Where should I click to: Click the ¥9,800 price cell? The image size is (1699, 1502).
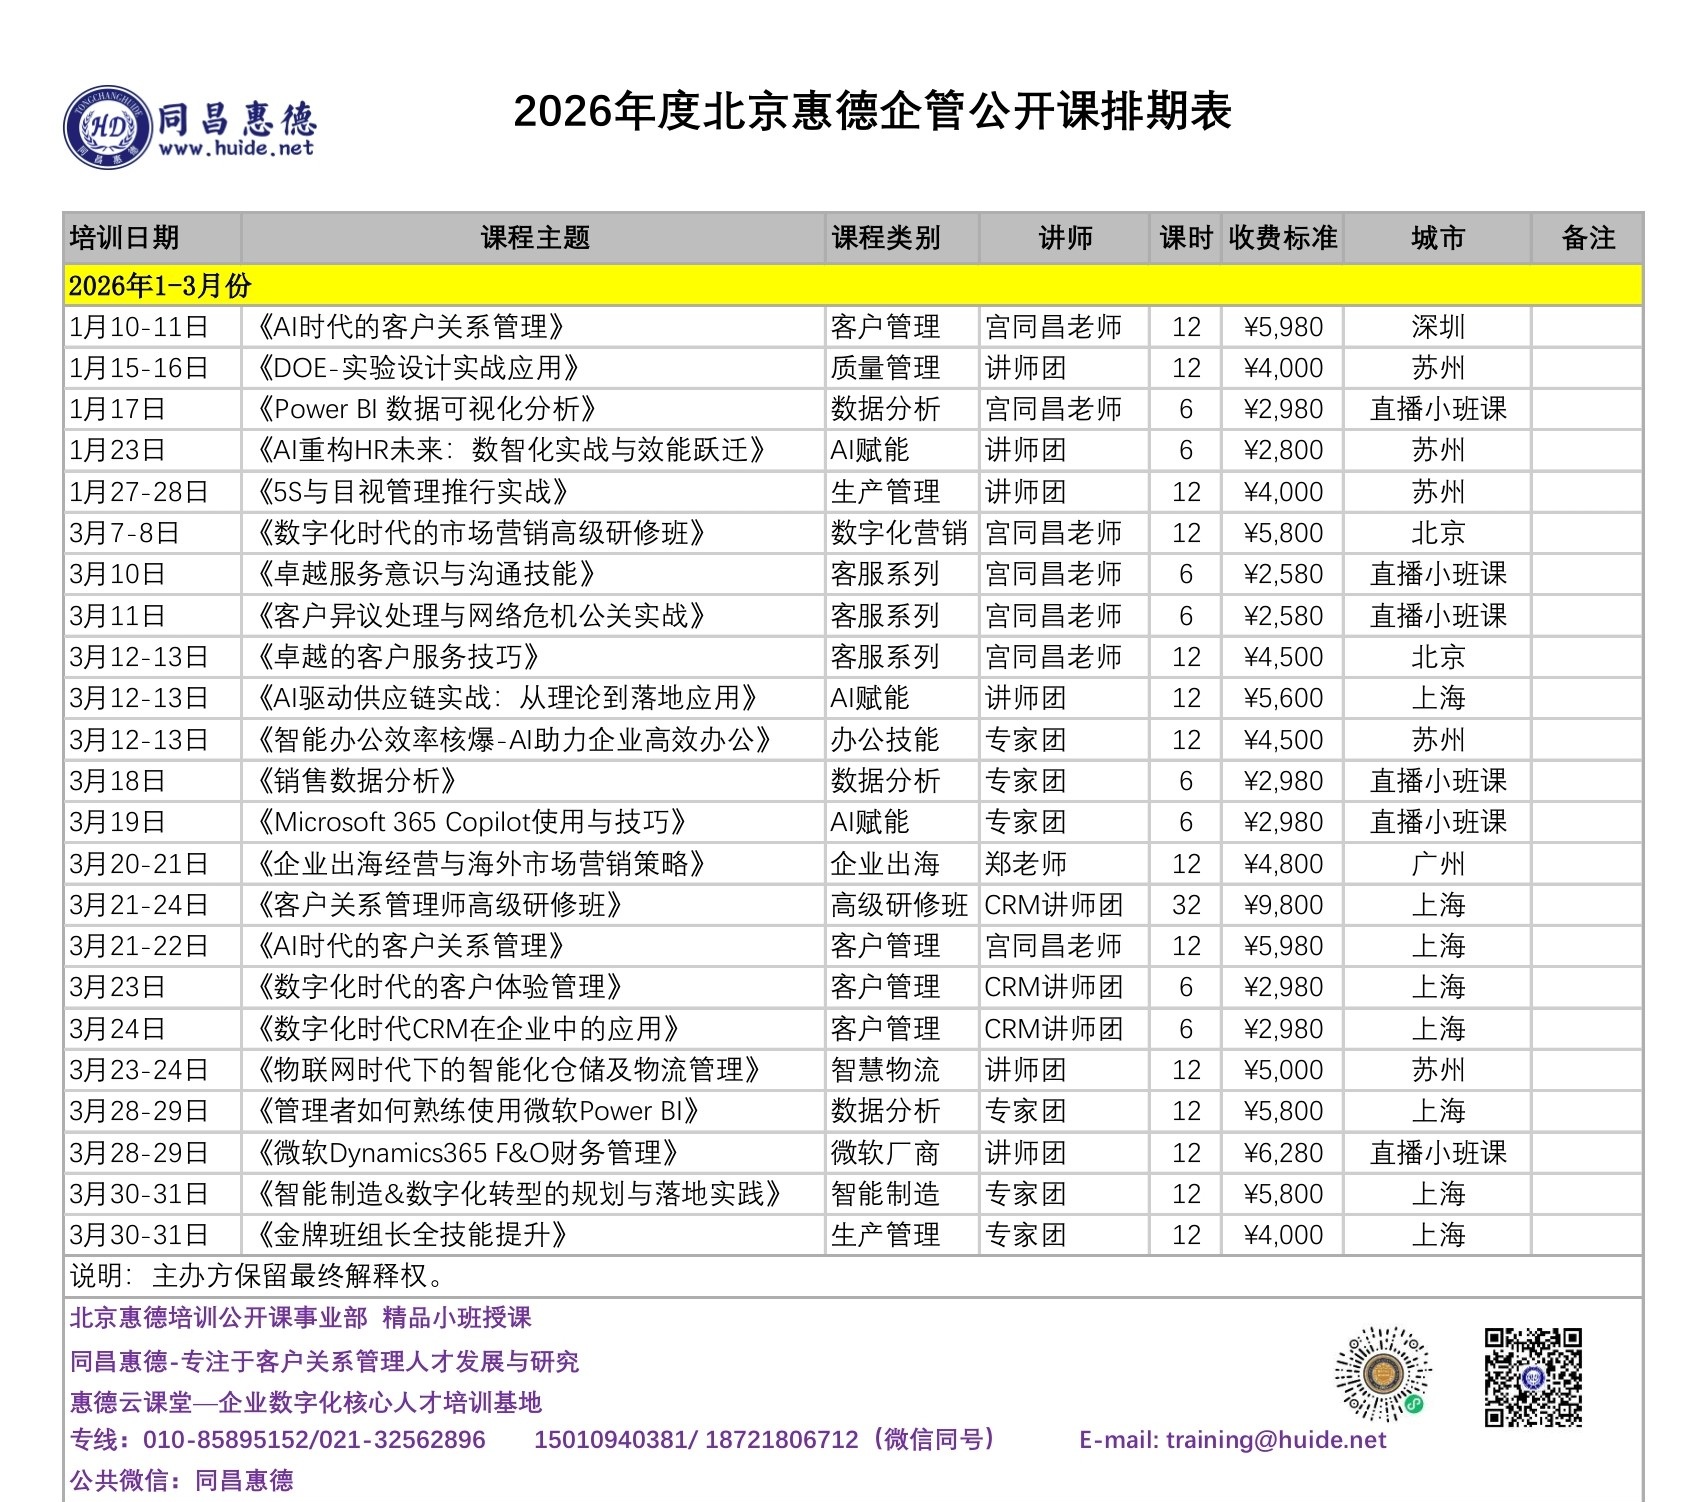tap(1282, 905)
